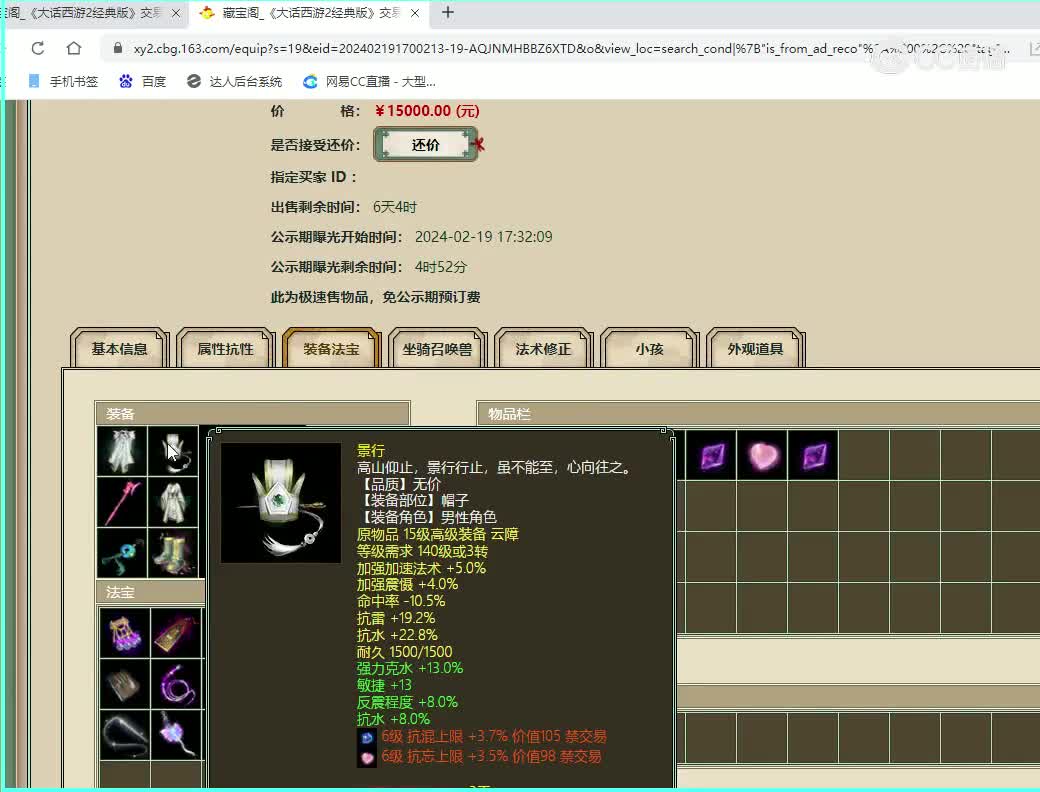Click the 强力克水 +13.0% attribute line
This screenshot has width=1040, height=792.
(x=410, y=668)
